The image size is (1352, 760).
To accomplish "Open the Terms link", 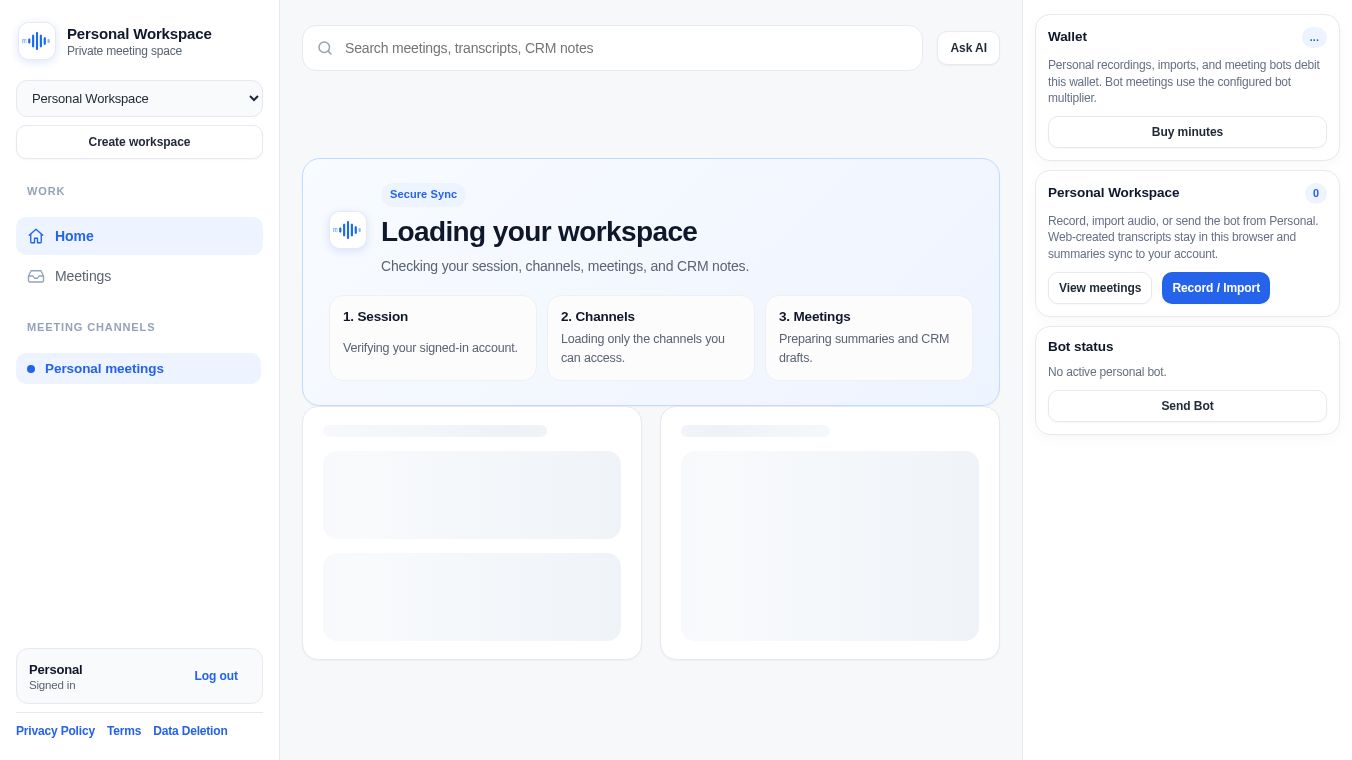I will click(124, 731).
